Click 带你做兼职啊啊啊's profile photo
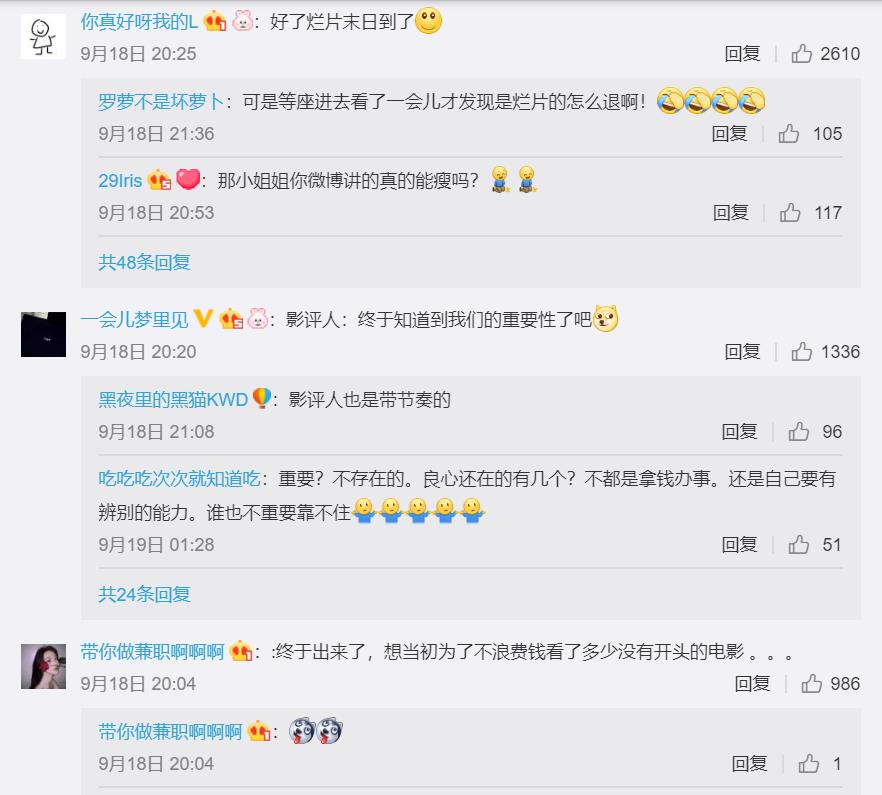The height and width of the screenshot is (795, 882). tap(43, 667)
